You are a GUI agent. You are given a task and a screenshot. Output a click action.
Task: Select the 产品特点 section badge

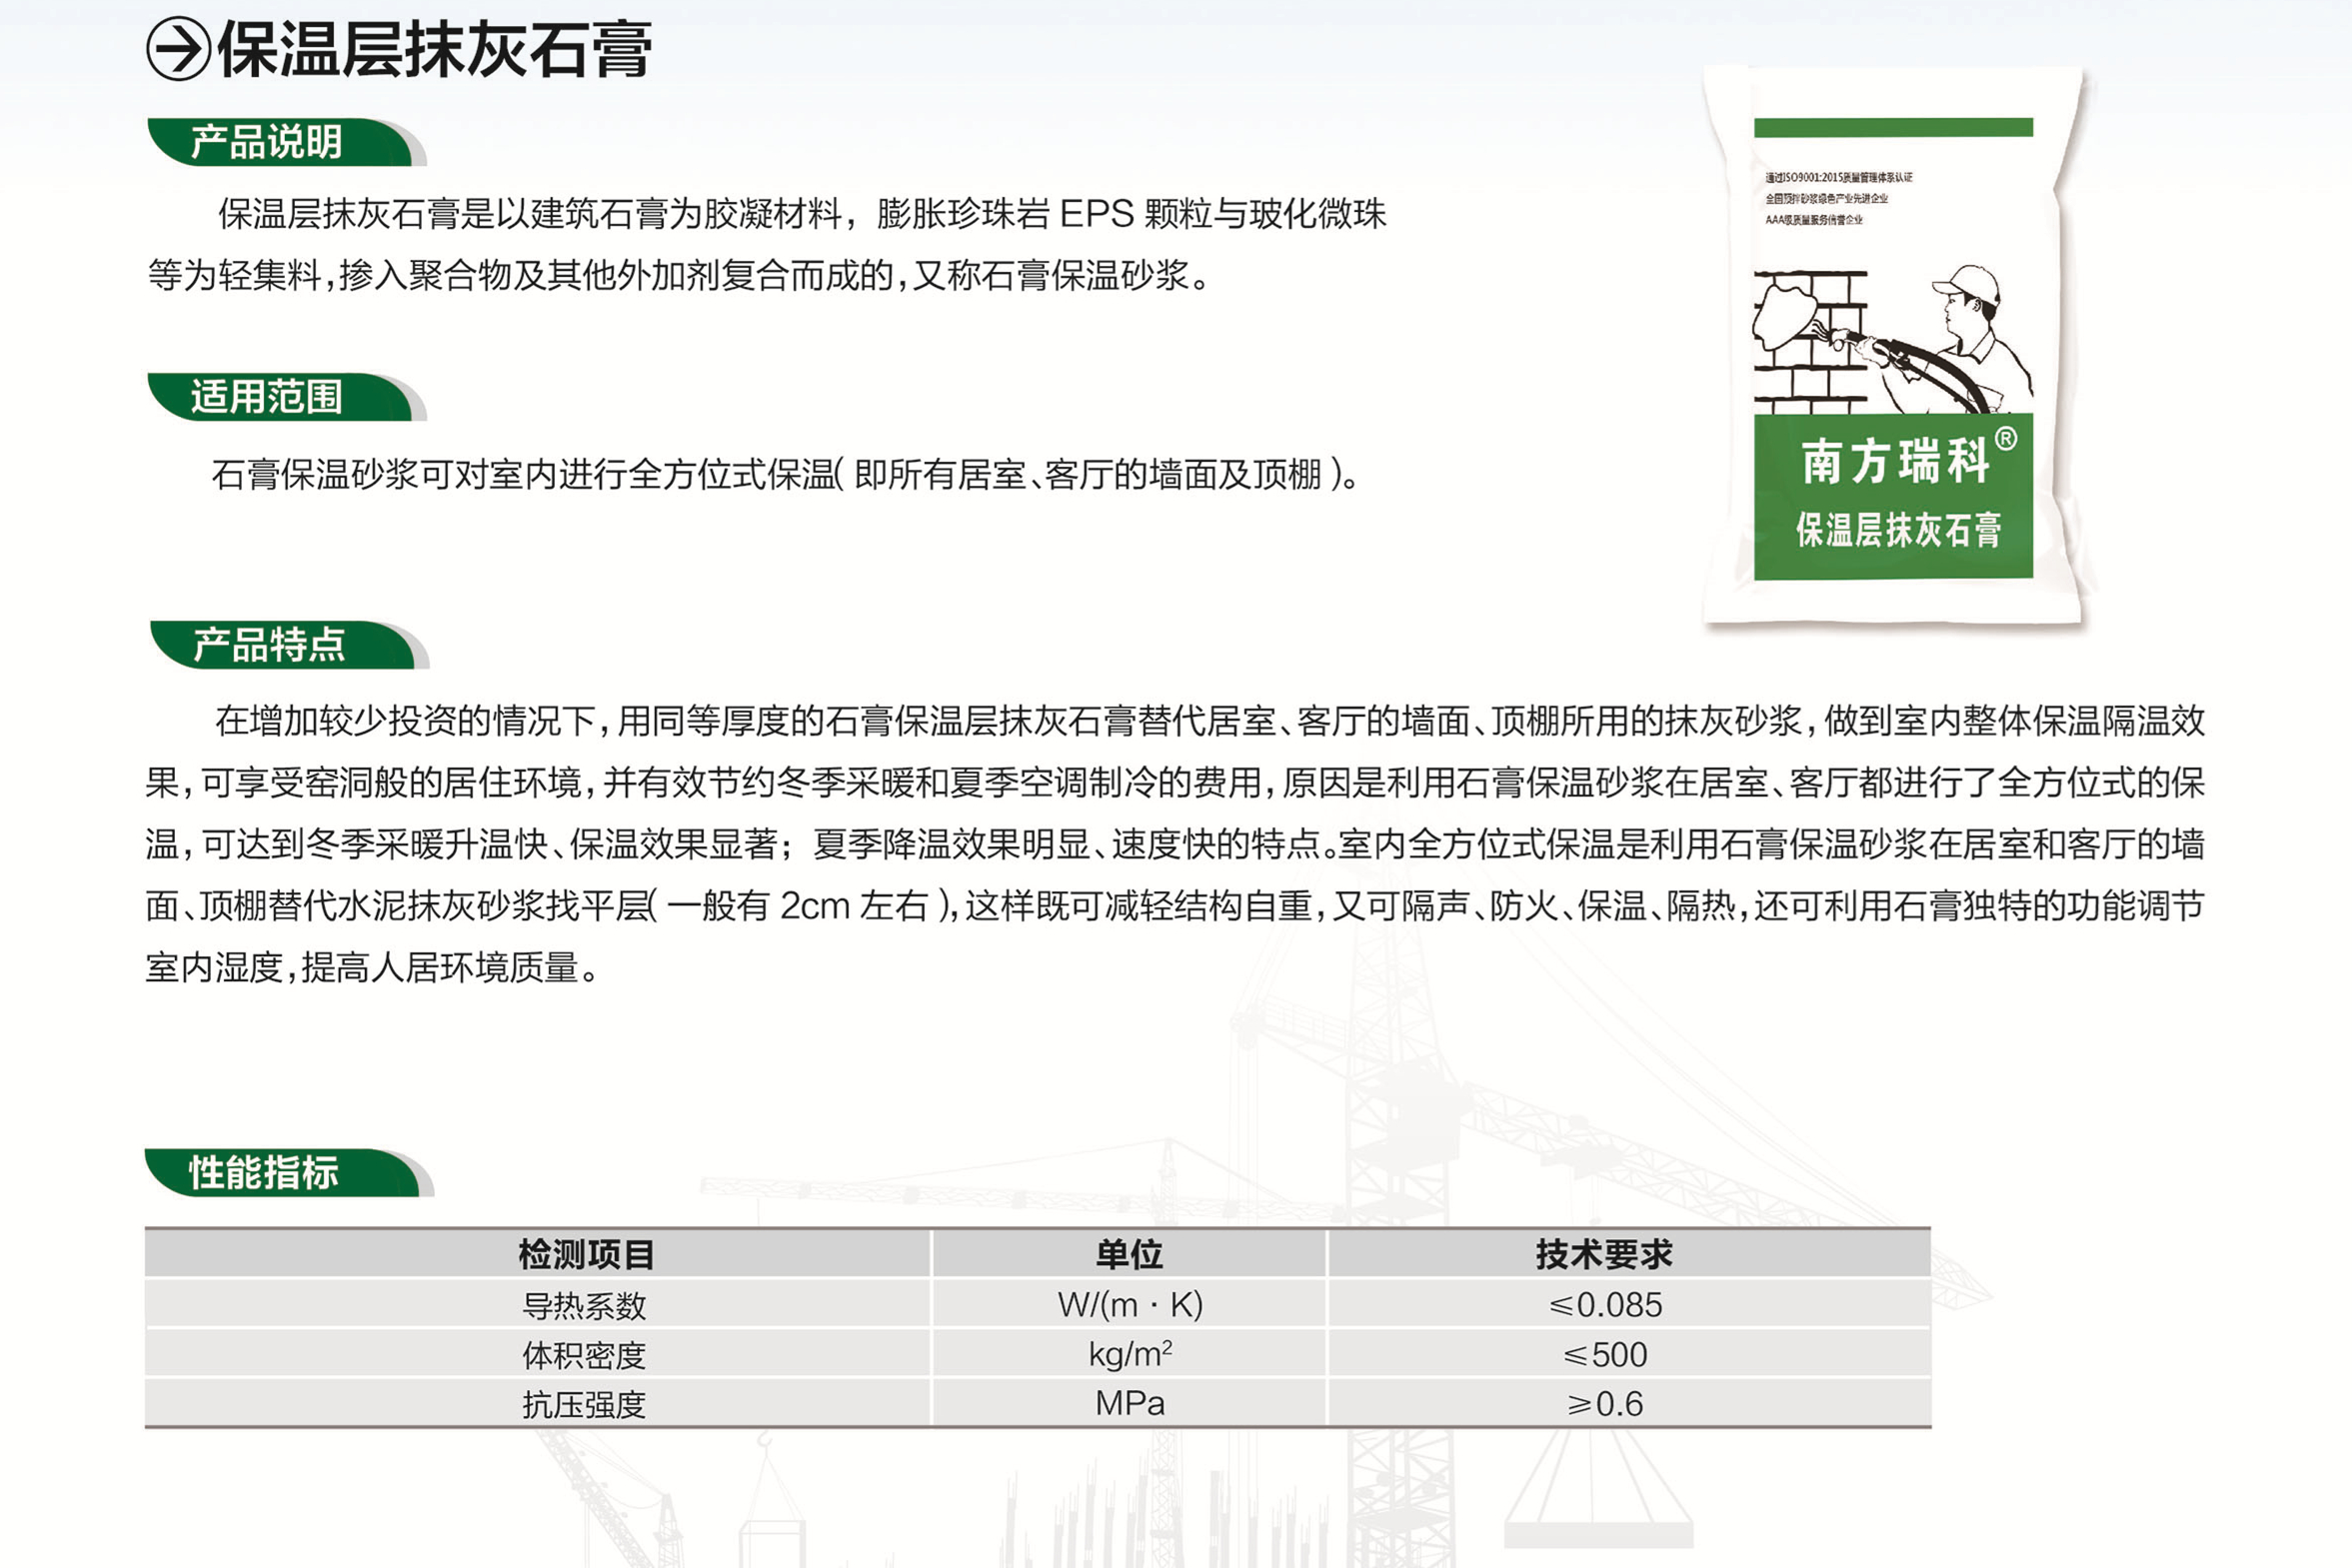(x=270, y=645)
